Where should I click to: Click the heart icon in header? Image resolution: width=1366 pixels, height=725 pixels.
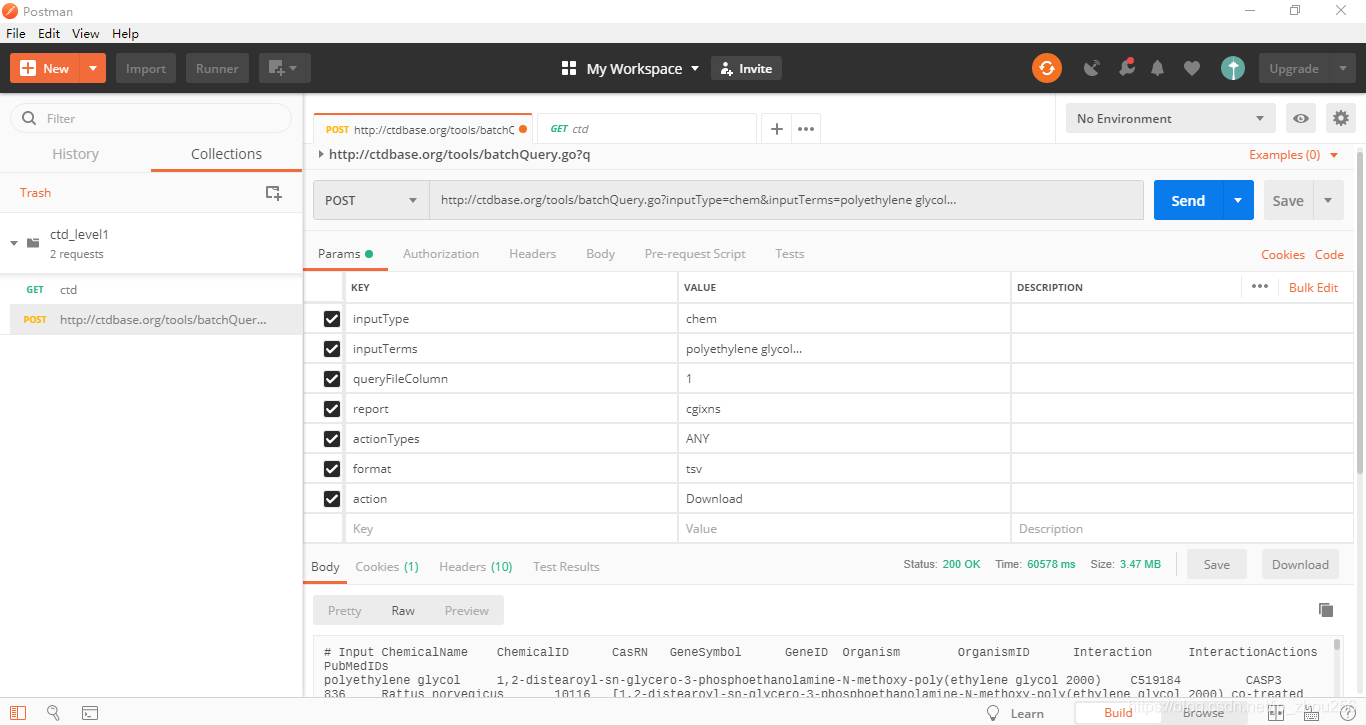(1192, 68)
